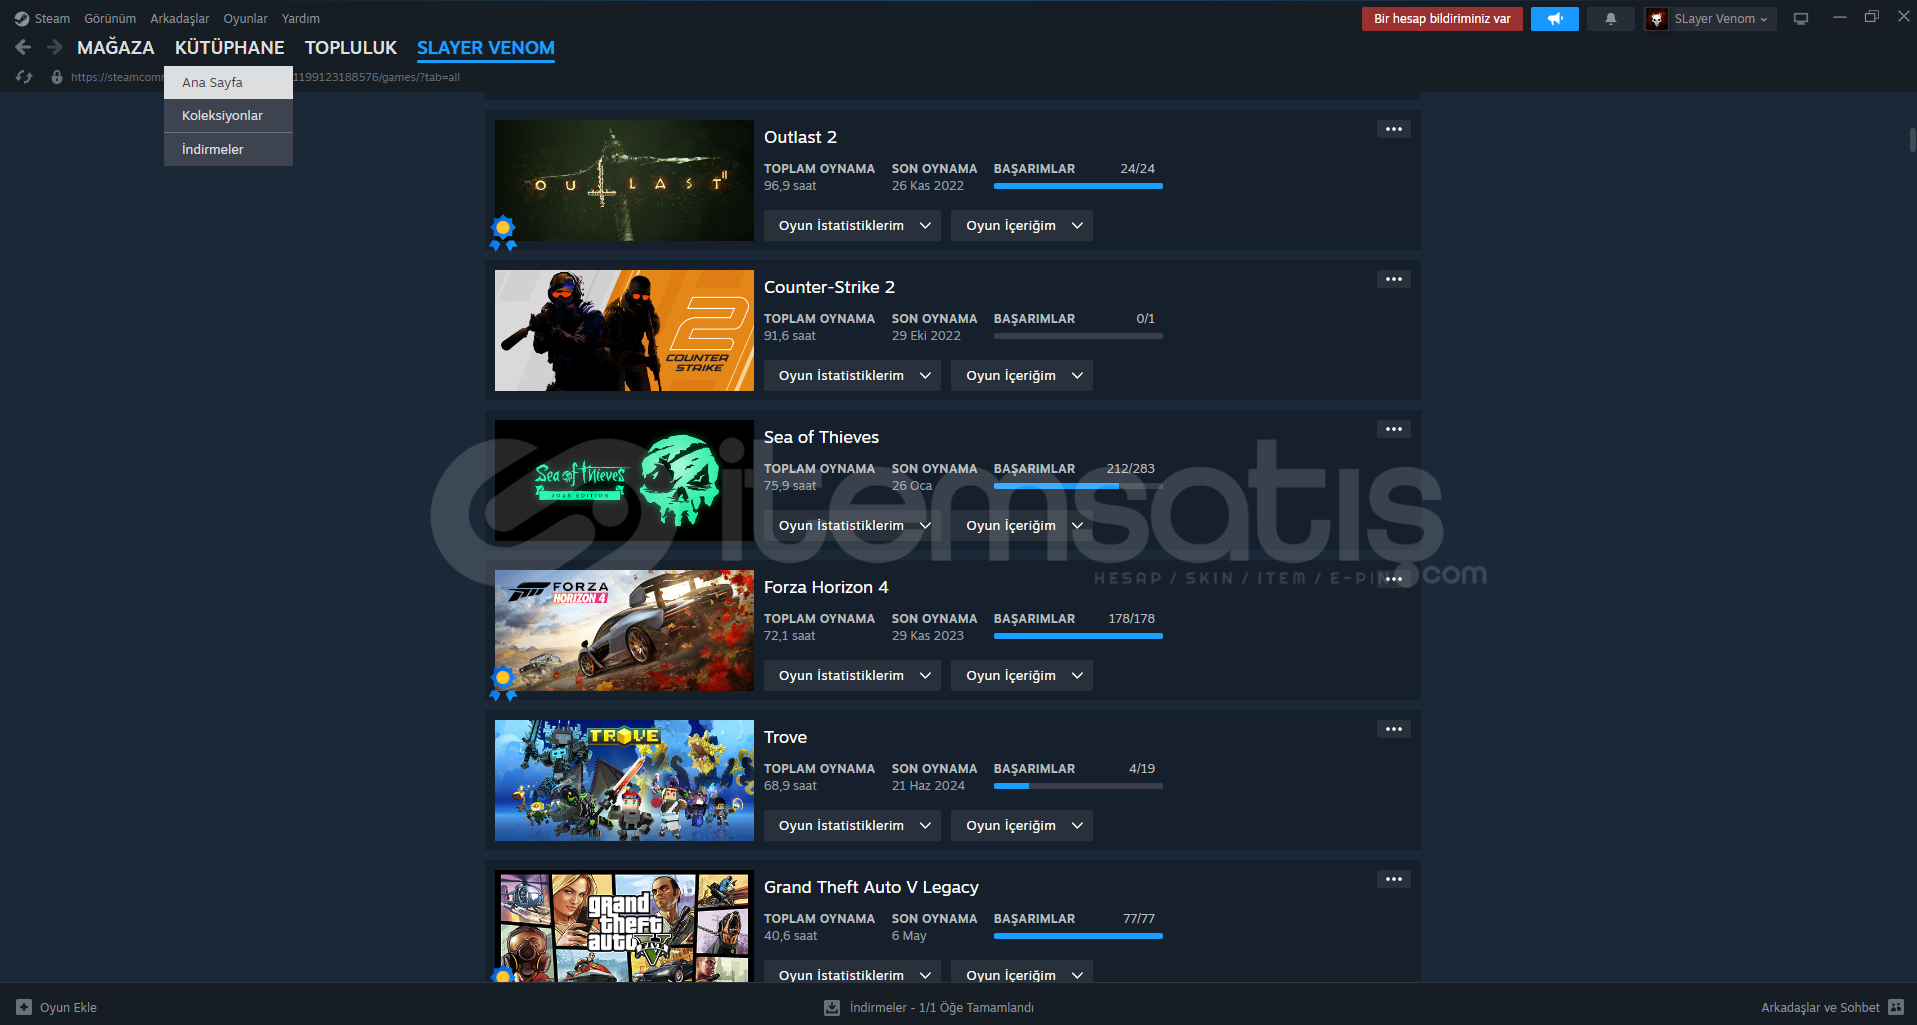Open Trove three-dot options
Image resolution: width=1917 pixels, height=1025 pixels.
(x=1393, y=729)
